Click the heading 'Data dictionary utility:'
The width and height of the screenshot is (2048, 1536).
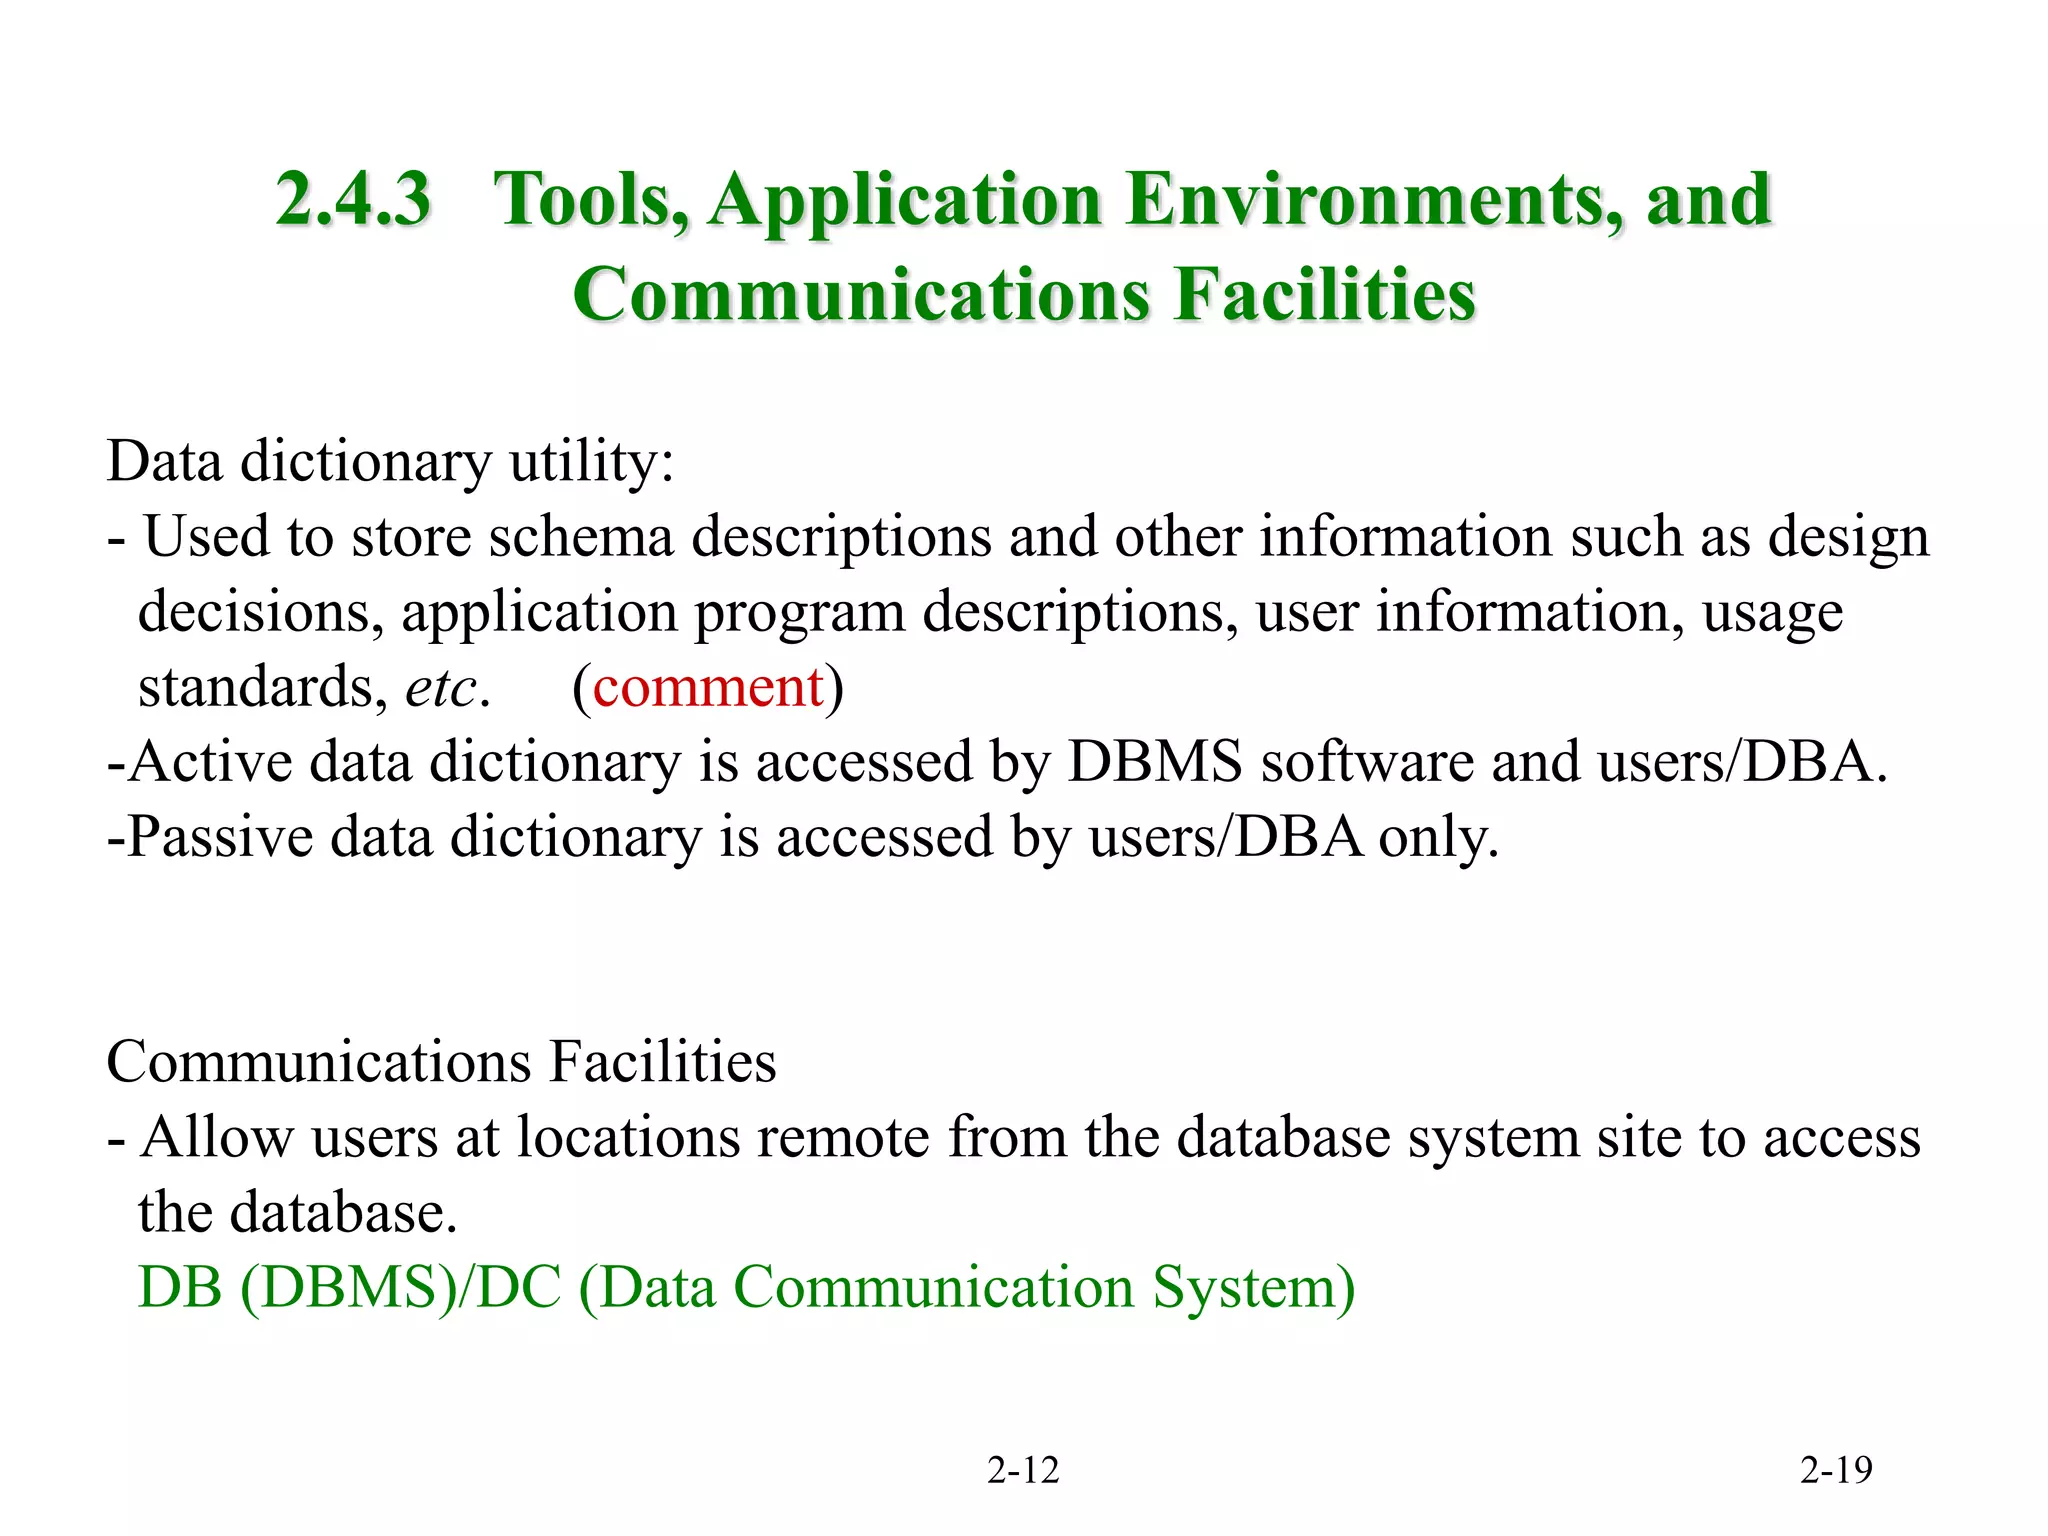[391, 462]
